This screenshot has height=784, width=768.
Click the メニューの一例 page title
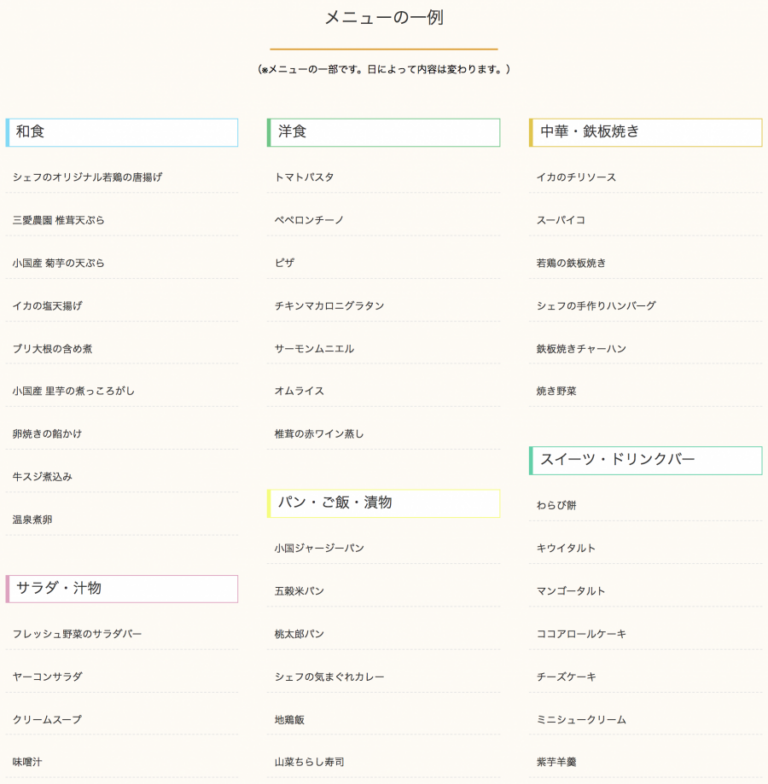click(x=384, y=18)
